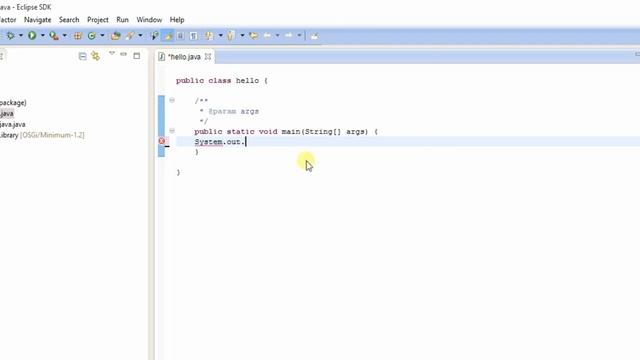Open dropdown next to Previous Annotation icon
Image resolution: width=640 pixels, height=360 pixels.
(x=242, y=36)
